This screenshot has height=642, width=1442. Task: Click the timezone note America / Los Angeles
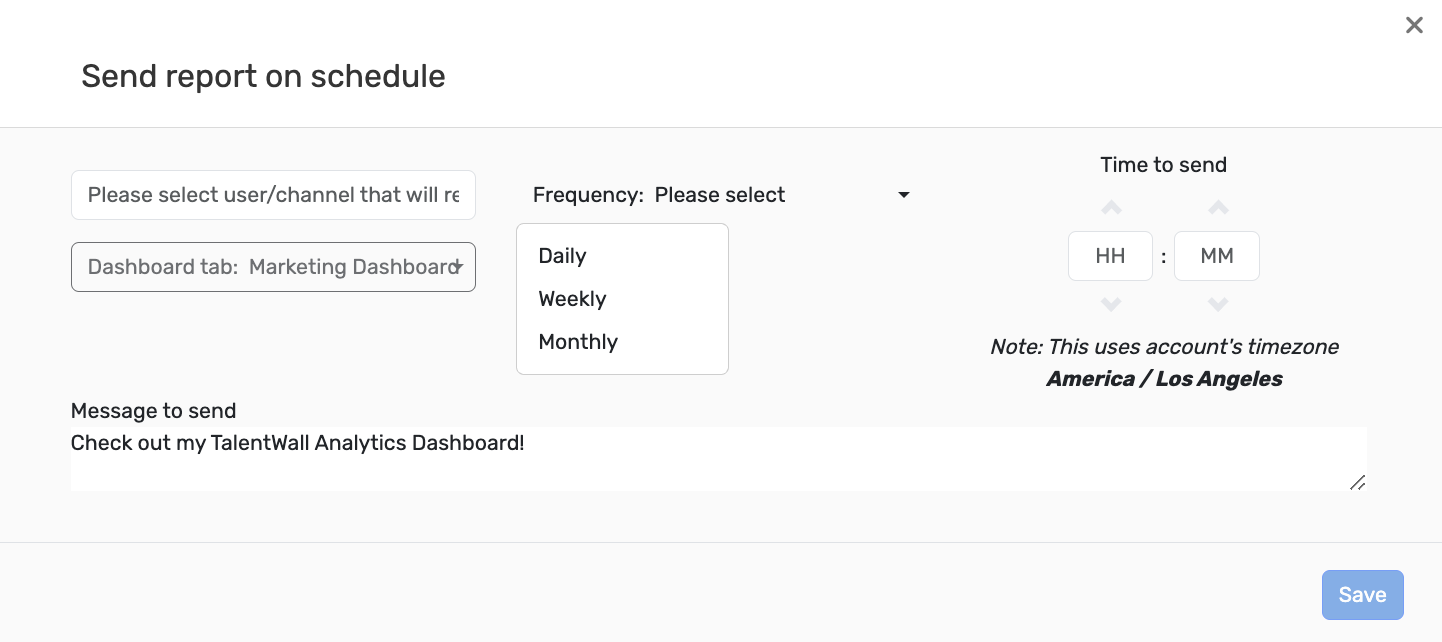(x=1163, y=379)
